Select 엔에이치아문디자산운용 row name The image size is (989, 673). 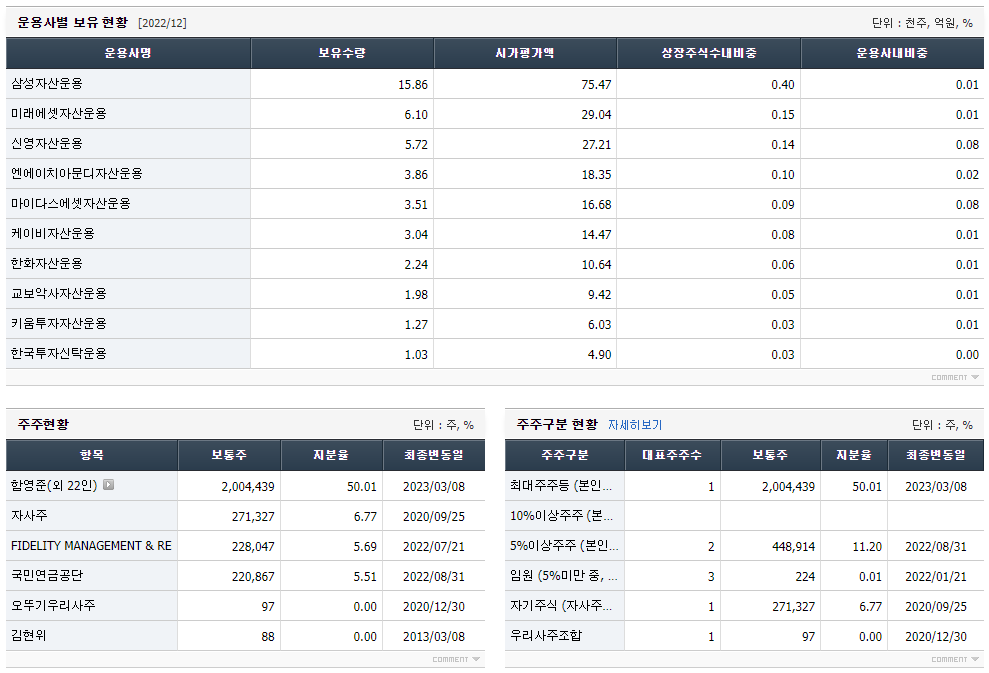coord(76,173)
